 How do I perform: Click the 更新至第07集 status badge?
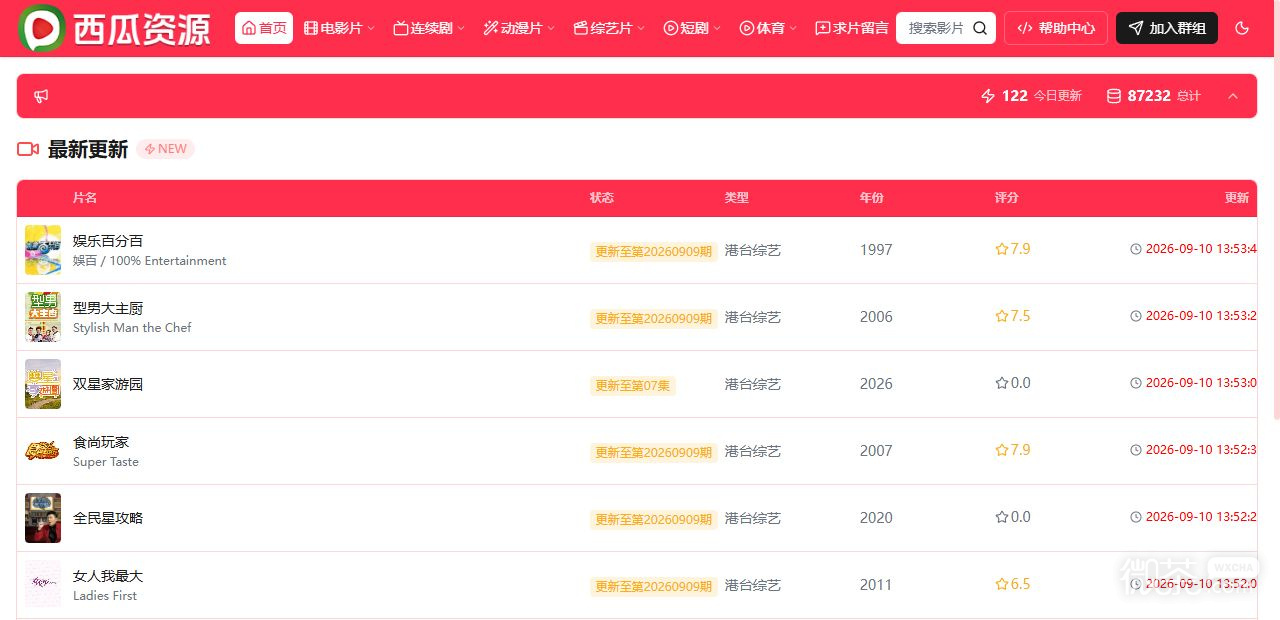633,385
